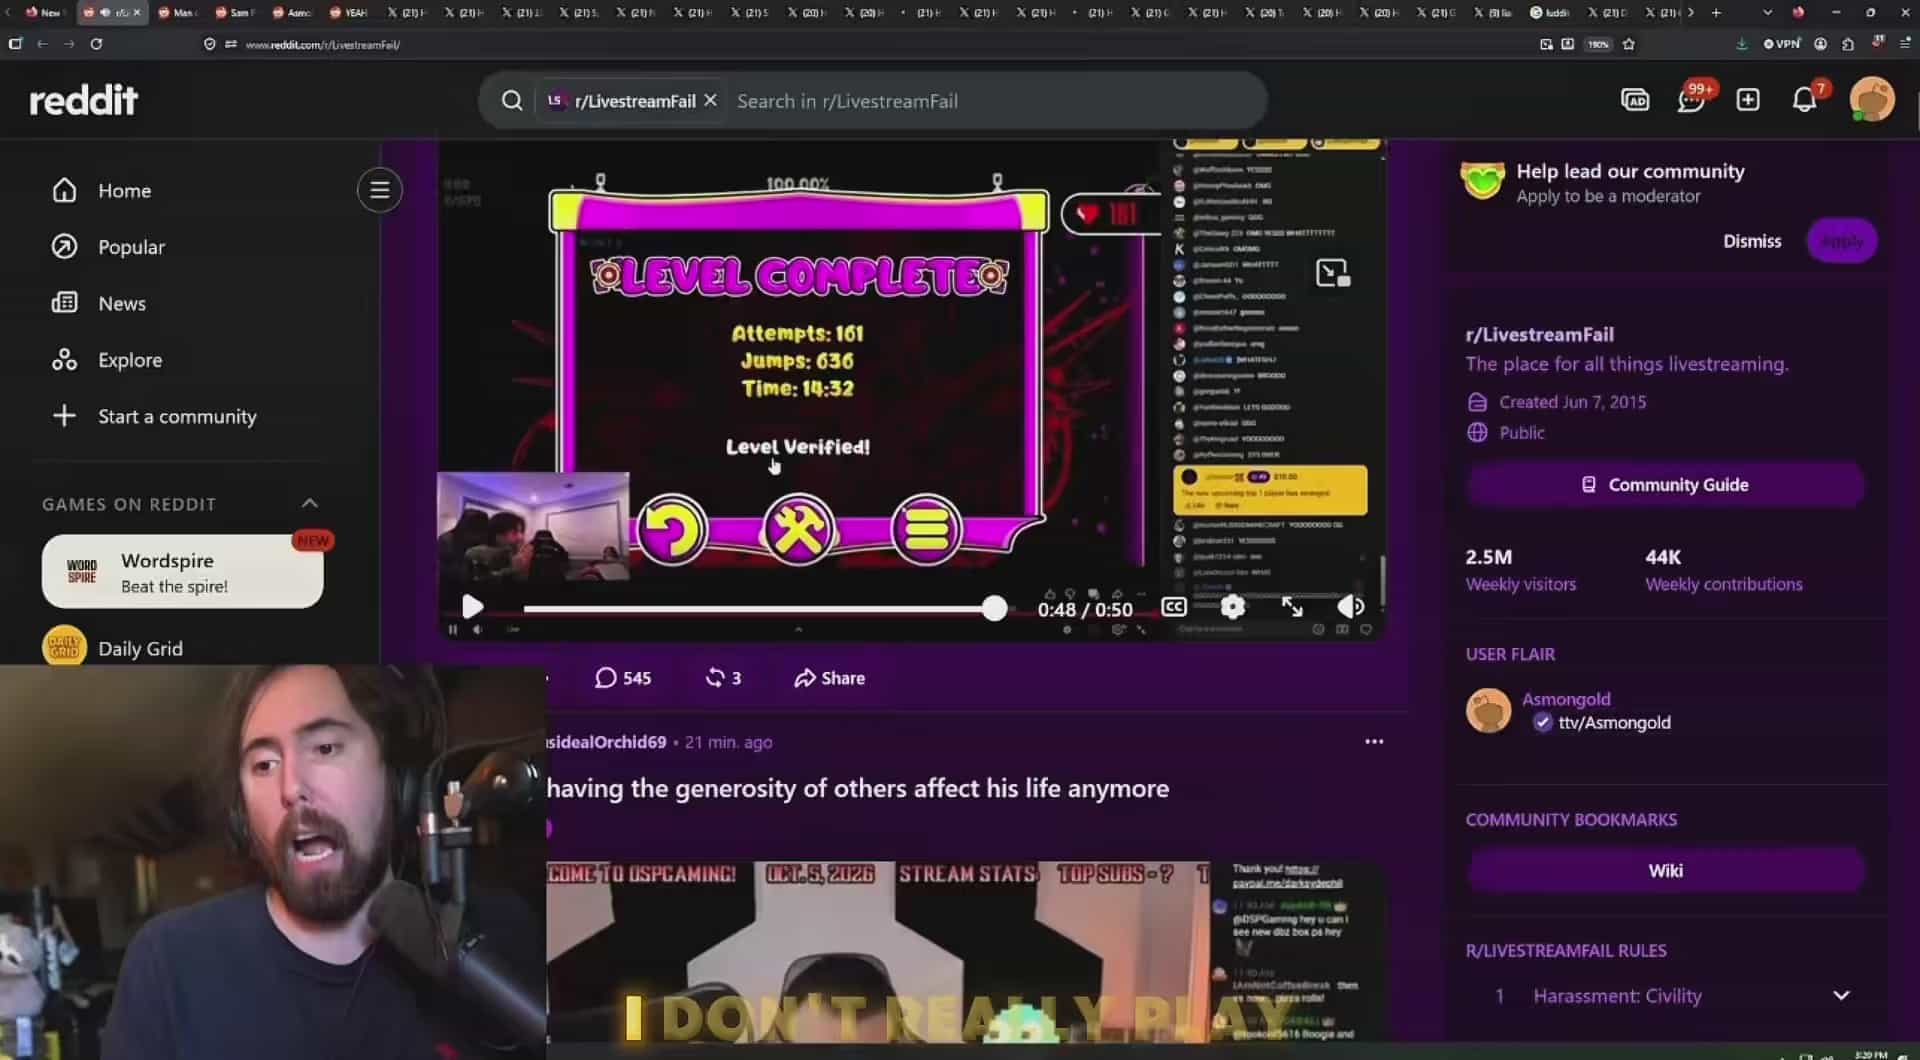The height and width of the screenshot is (1060, 1920).
Task: Open the Community Guide
Action: coord(1665,485)
